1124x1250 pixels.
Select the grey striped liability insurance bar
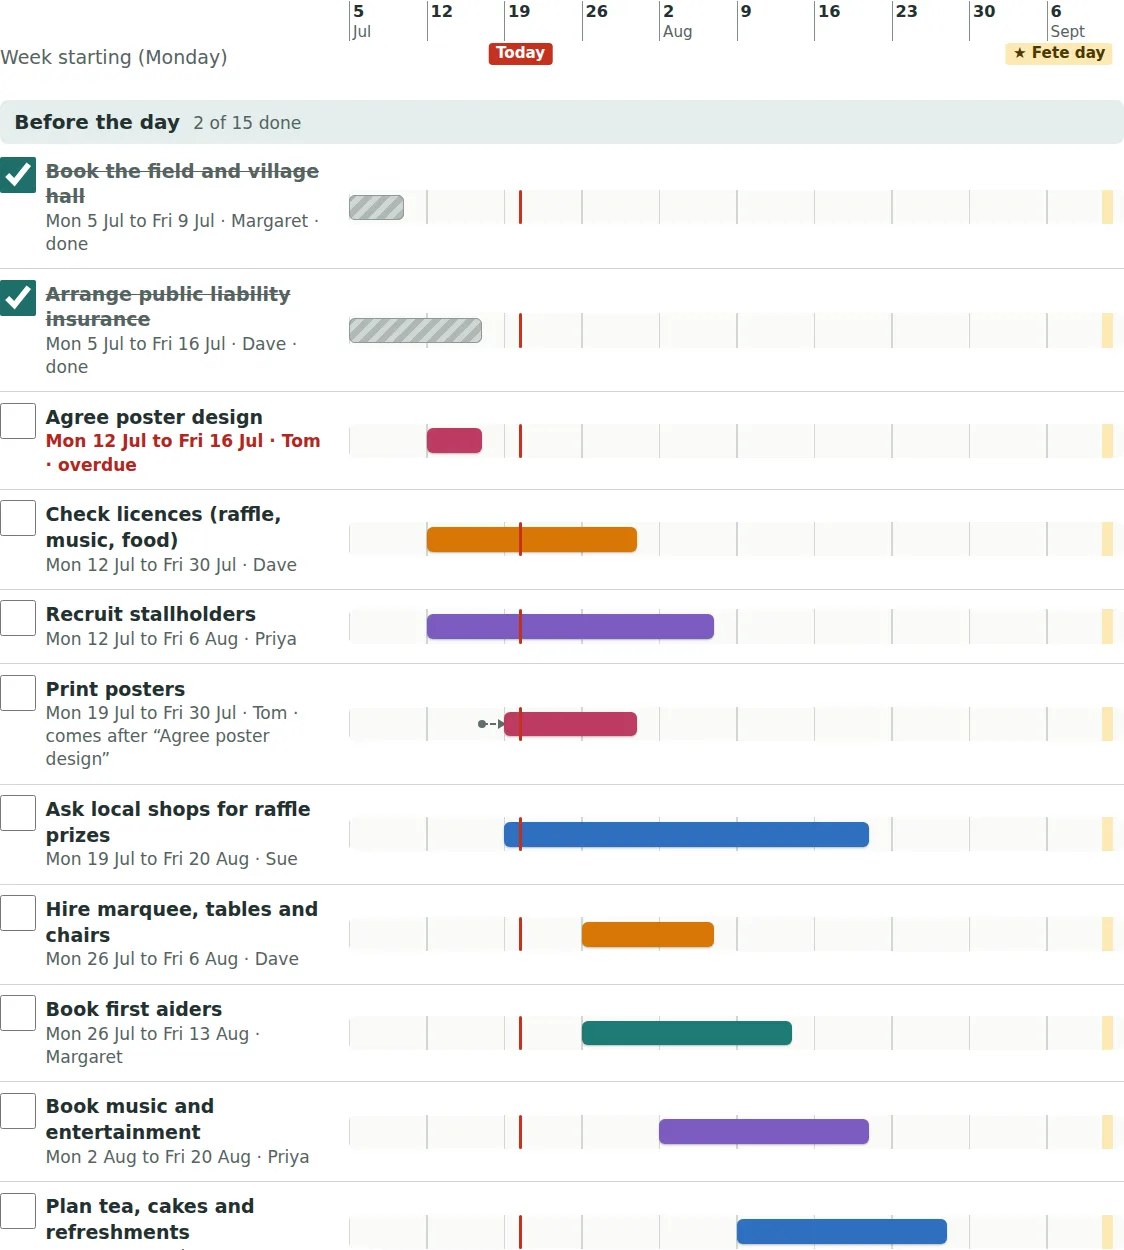[x=415, y=330]
